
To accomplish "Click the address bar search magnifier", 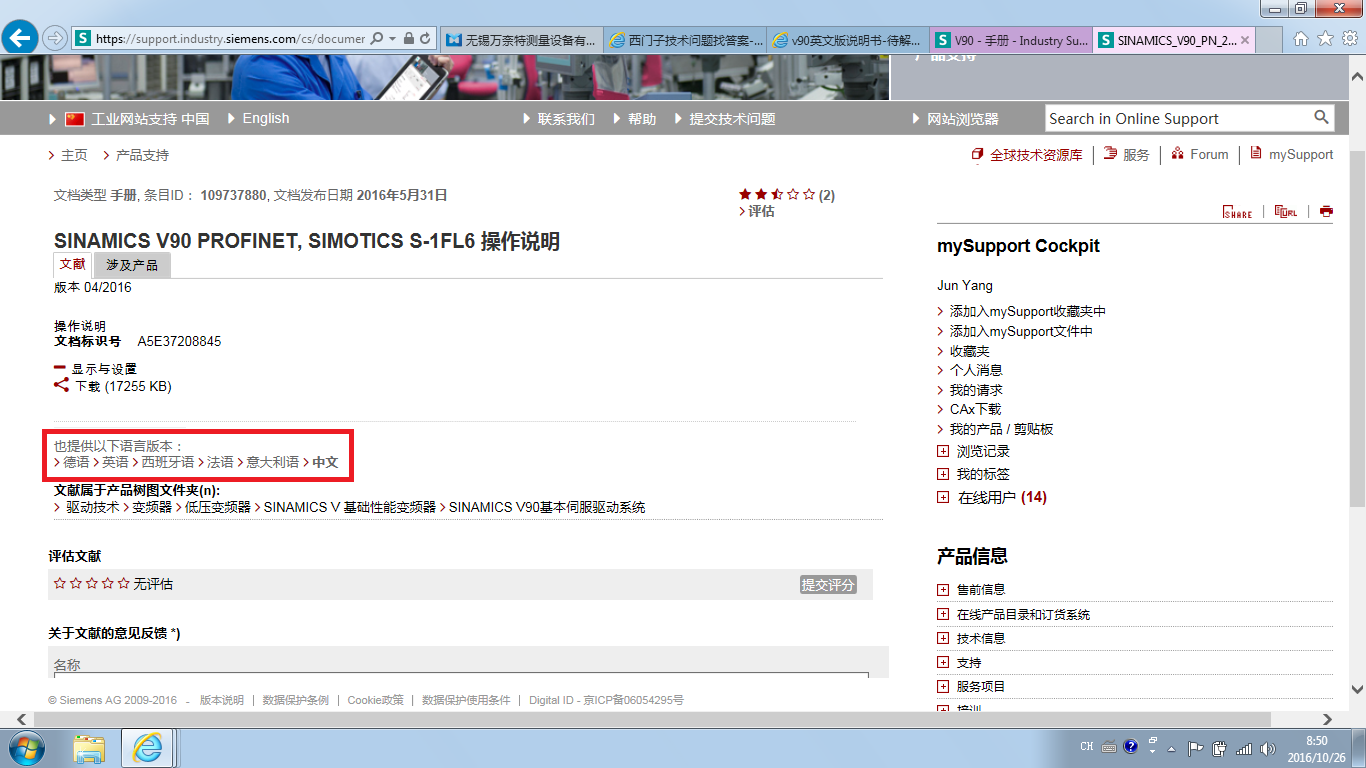I will click(377, 39).
